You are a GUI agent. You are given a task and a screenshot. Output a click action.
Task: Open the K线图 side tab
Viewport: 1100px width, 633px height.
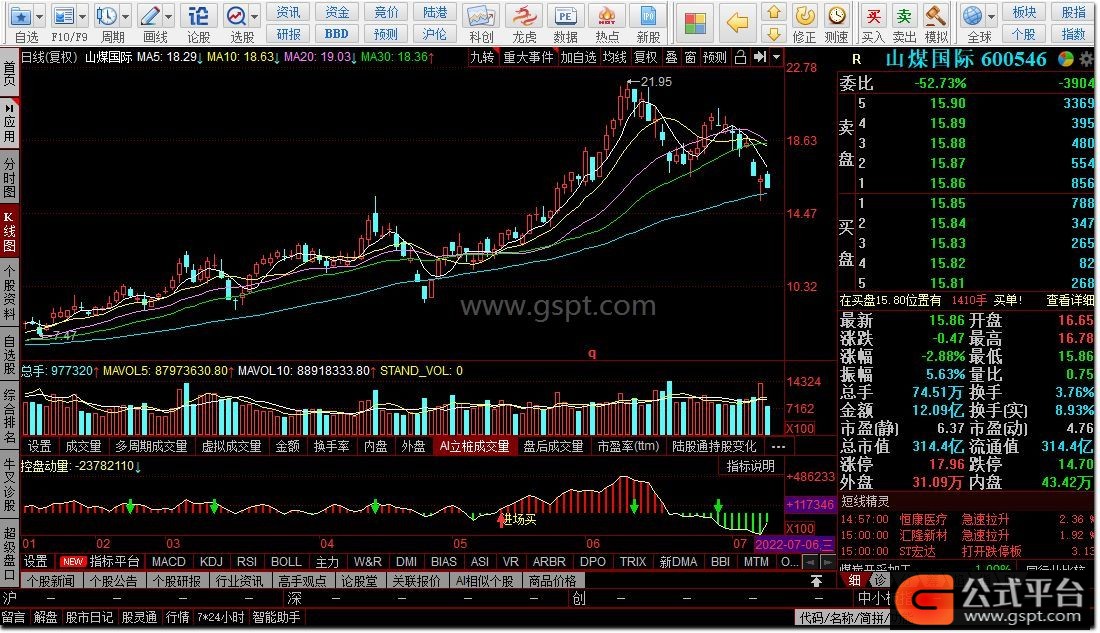[9, 232]
